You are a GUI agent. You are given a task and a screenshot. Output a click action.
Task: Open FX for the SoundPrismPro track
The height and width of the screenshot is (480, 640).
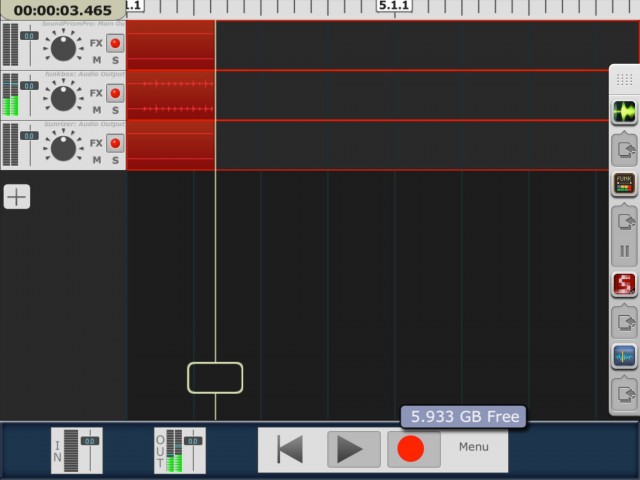point(96,44)
